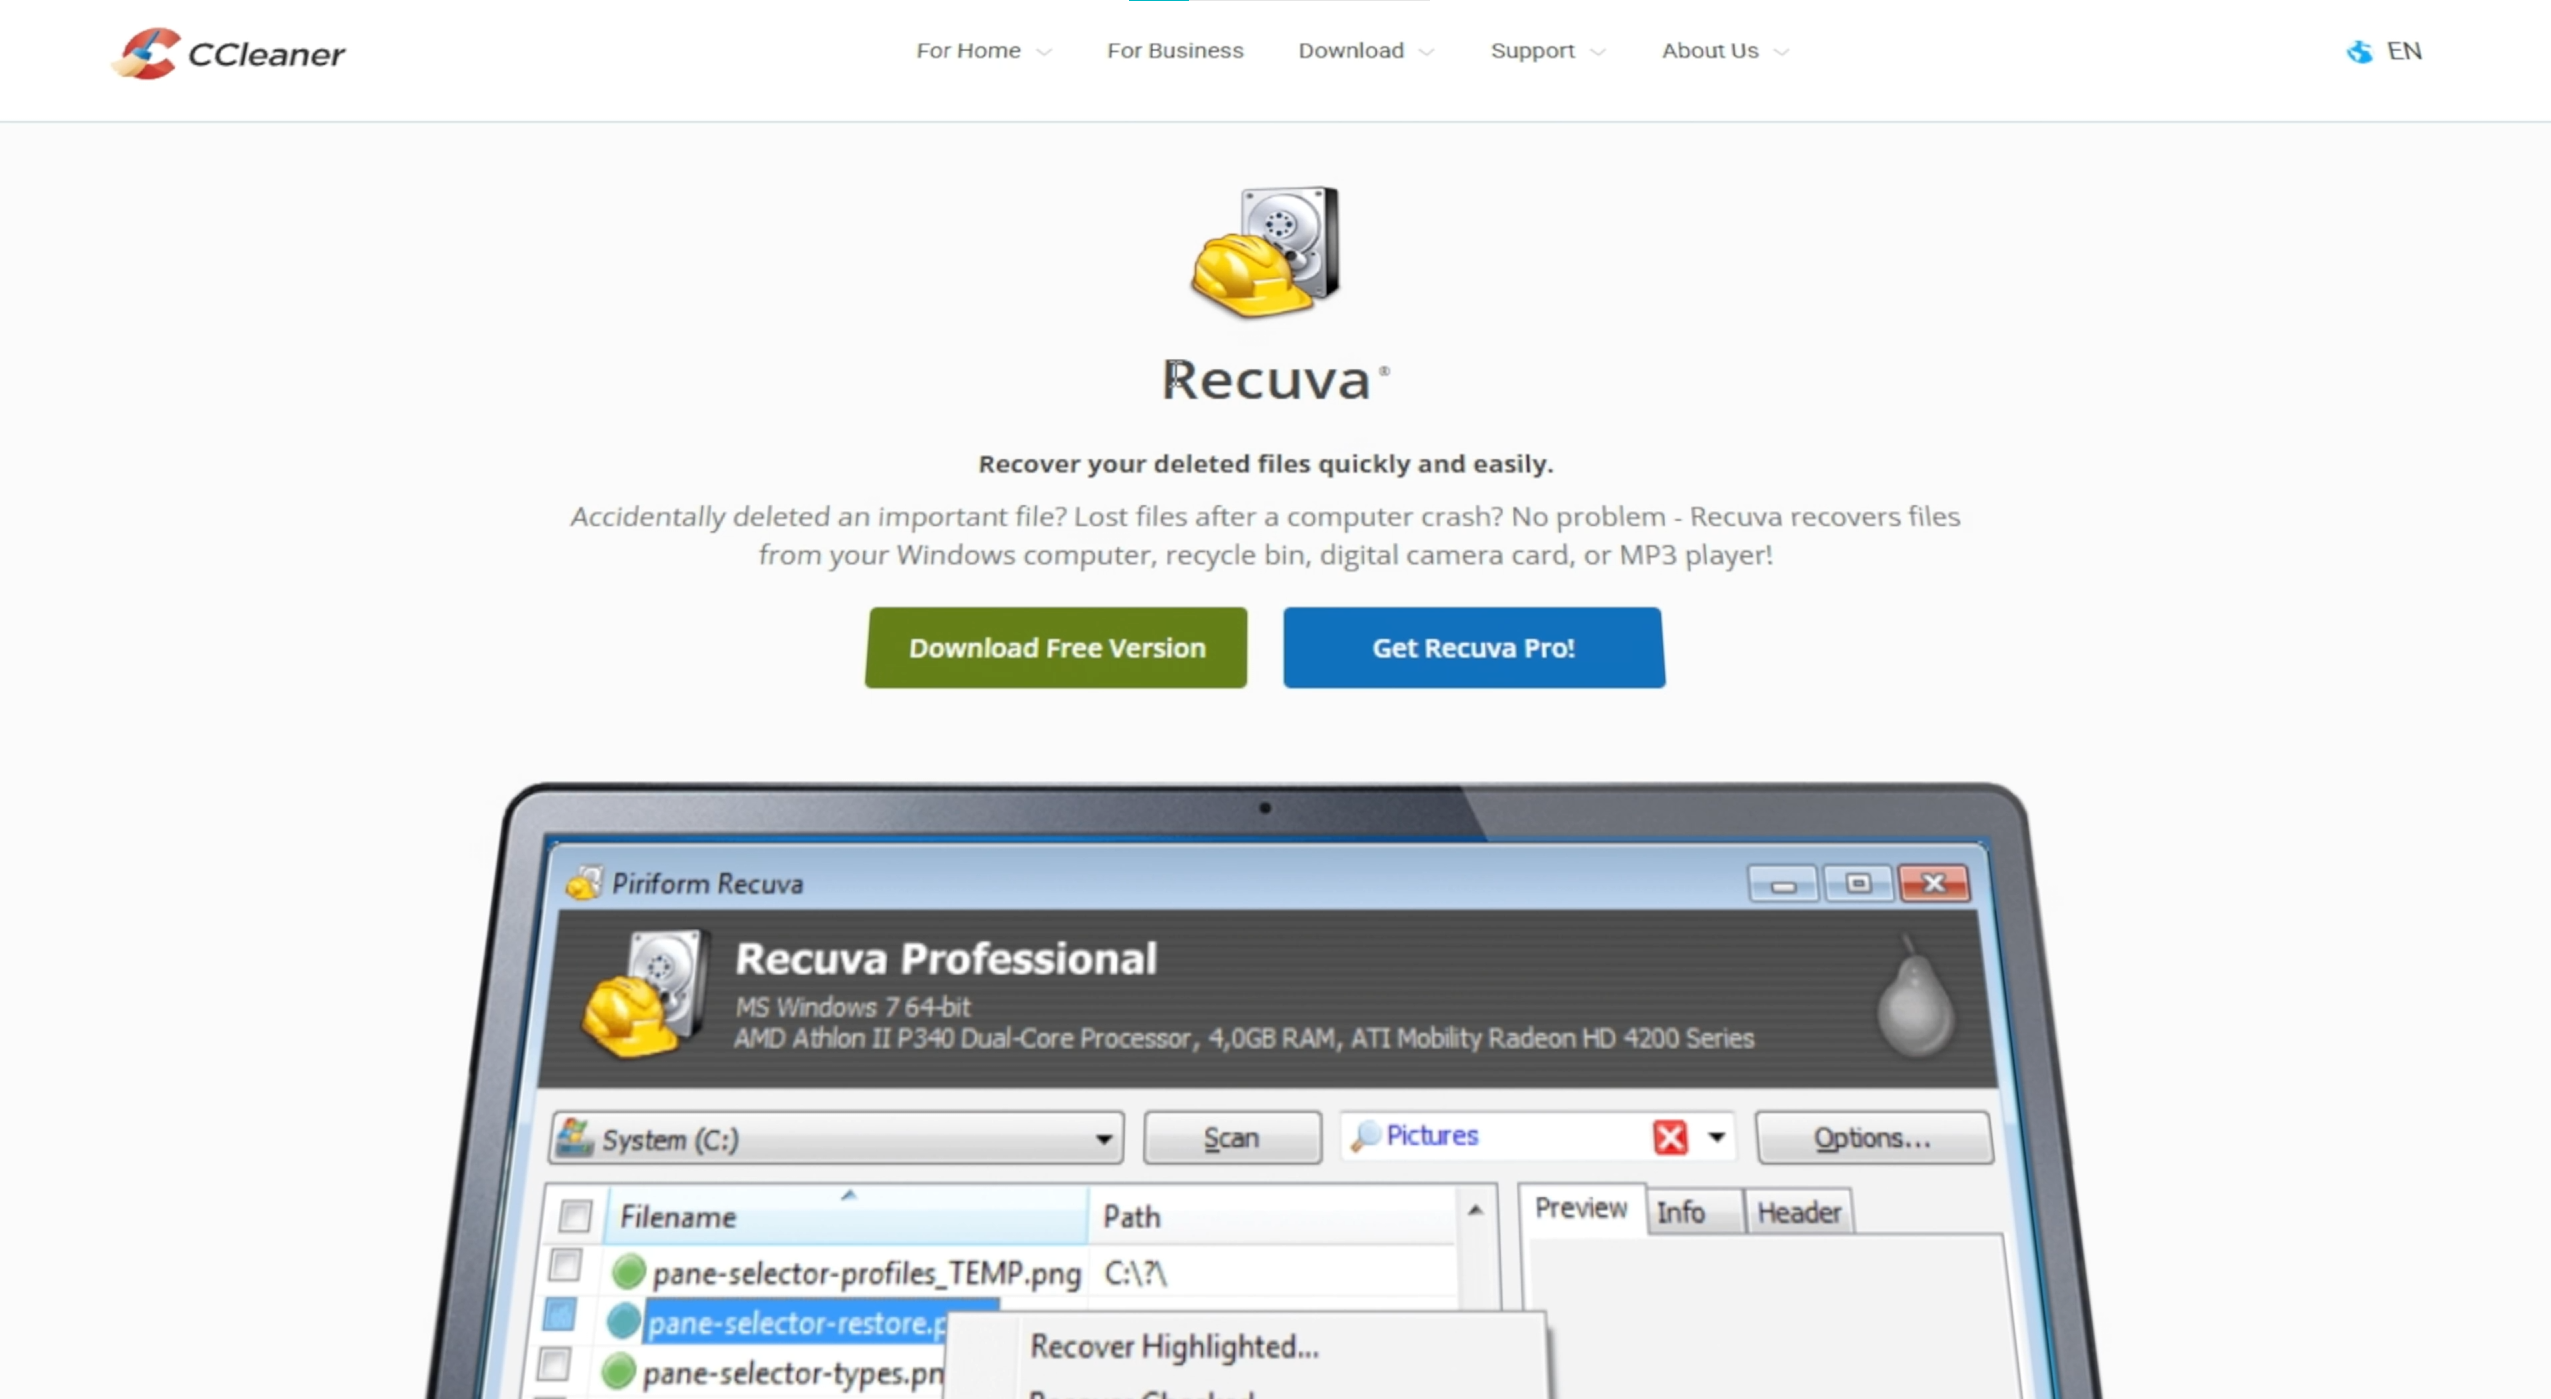This screenshot has width=2551, height=1399.
Task: Click the Recuva heading text
Action: coord(1266,380)
